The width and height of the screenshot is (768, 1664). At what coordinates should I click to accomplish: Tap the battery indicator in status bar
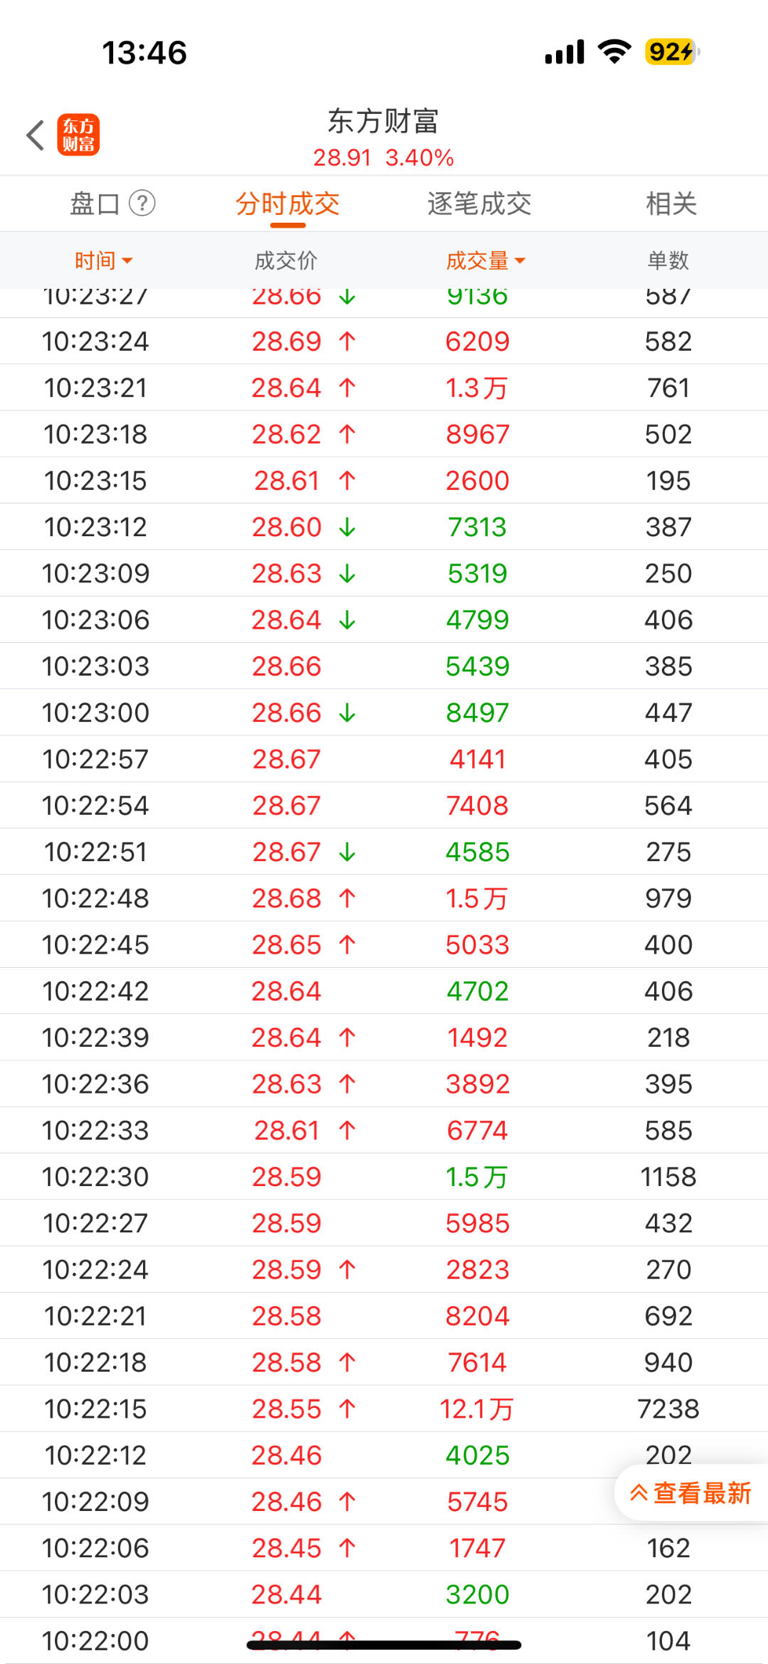pos(671,52)
